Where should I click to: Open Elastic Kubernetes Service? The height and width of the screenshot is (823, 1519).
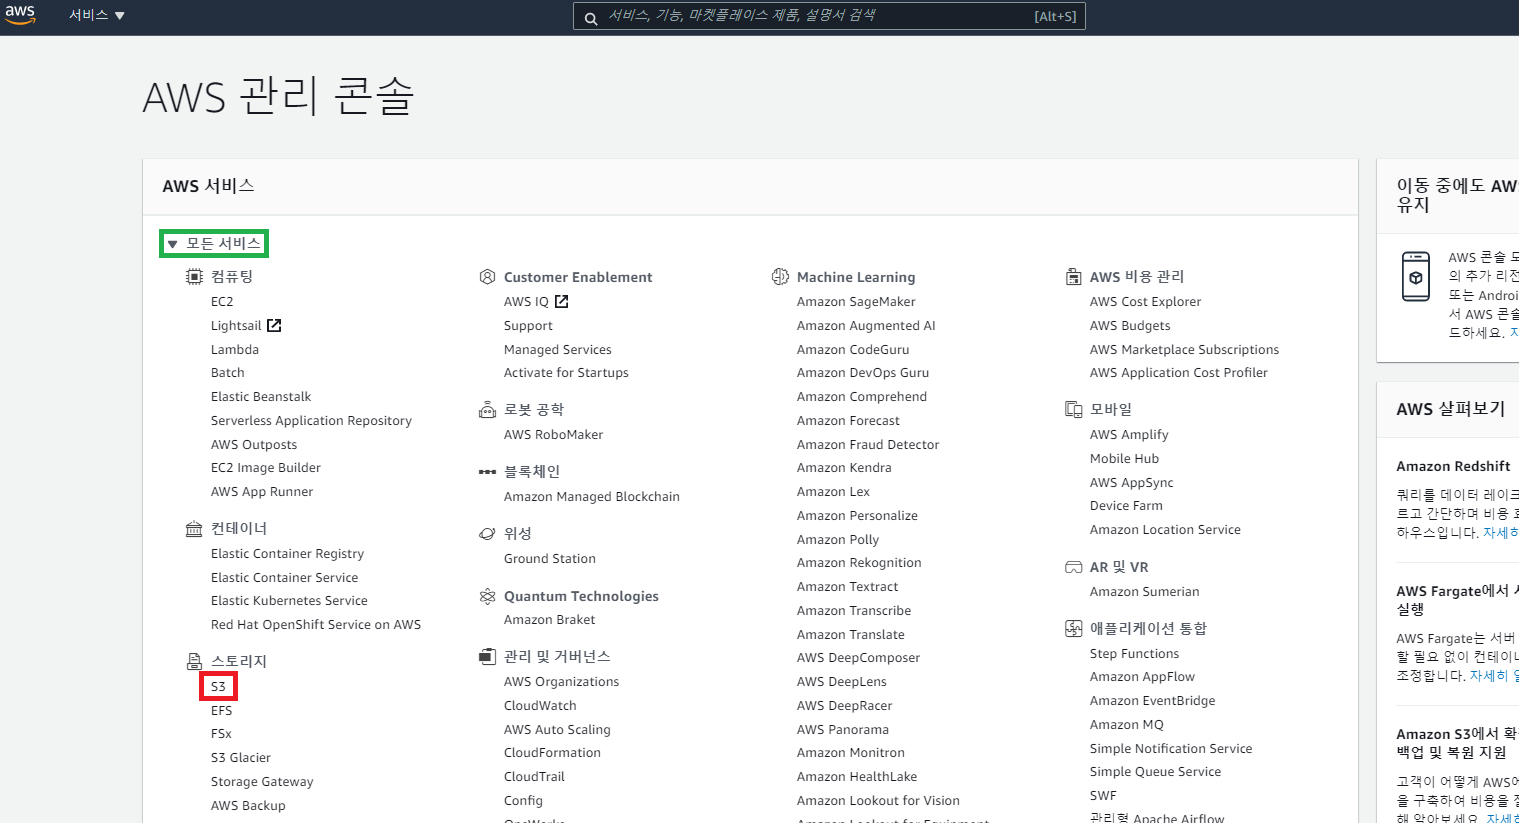(x=289, y=601)
